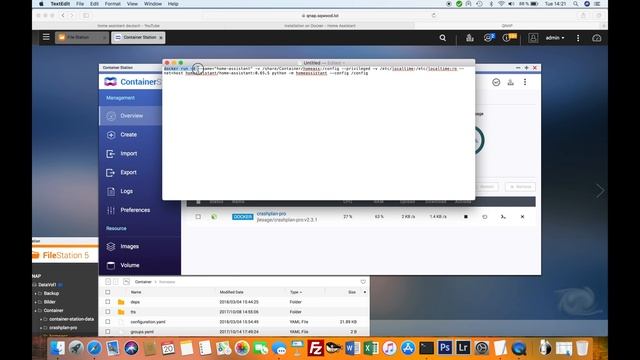Select DataVol1 in File Station tree
The width and height of the screenshot is (640, 360).
(47, 285)
